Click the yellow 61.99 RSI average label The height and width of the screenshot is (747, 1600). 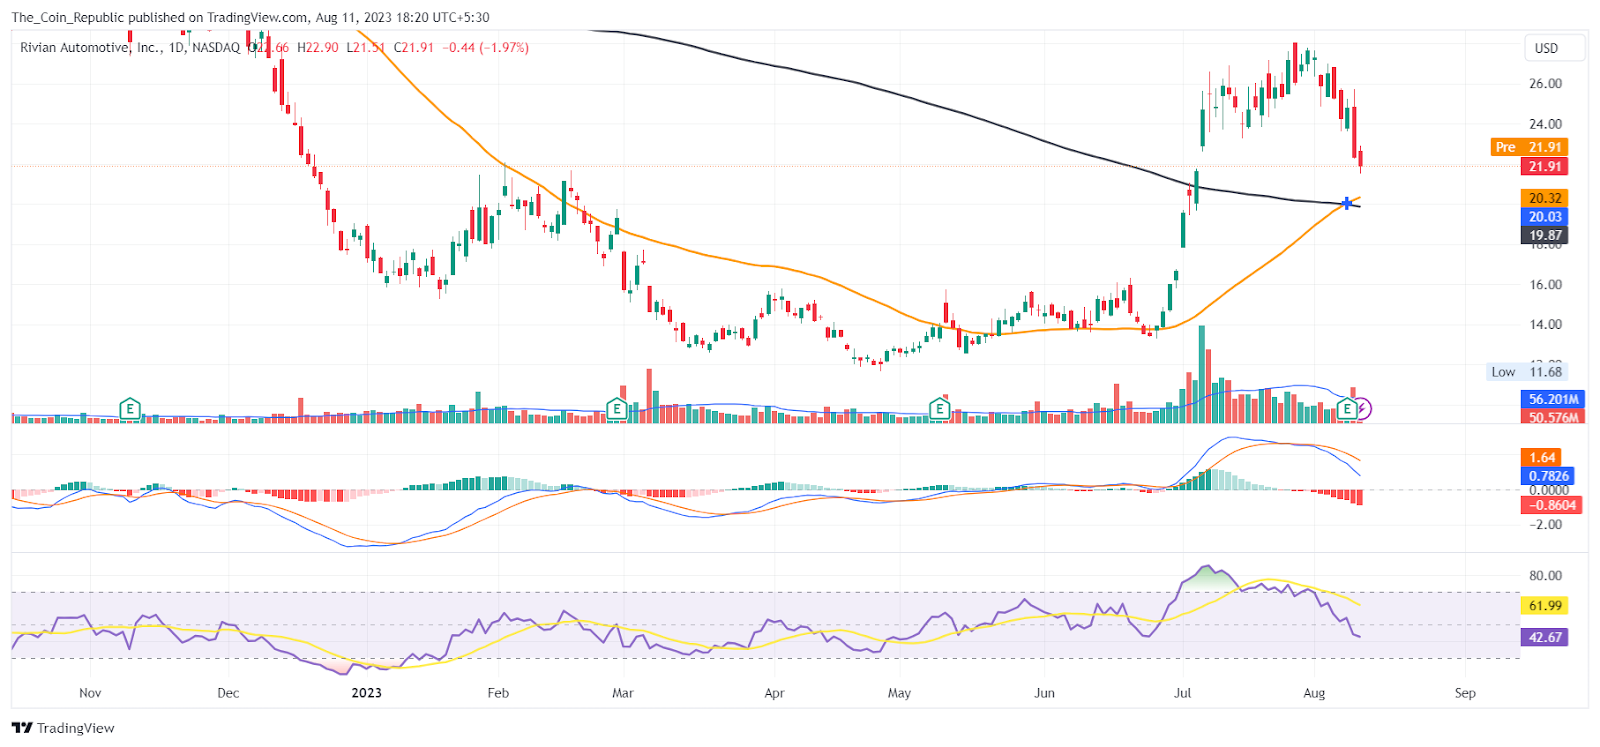point(1545,605)
